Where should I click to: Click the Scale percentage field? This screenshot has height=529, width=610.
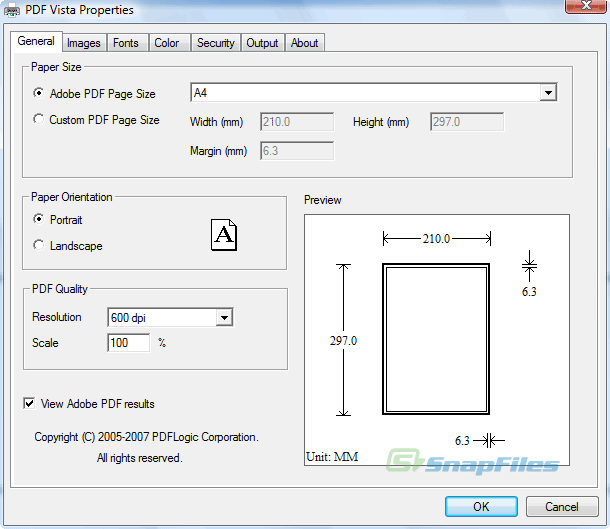128,343
